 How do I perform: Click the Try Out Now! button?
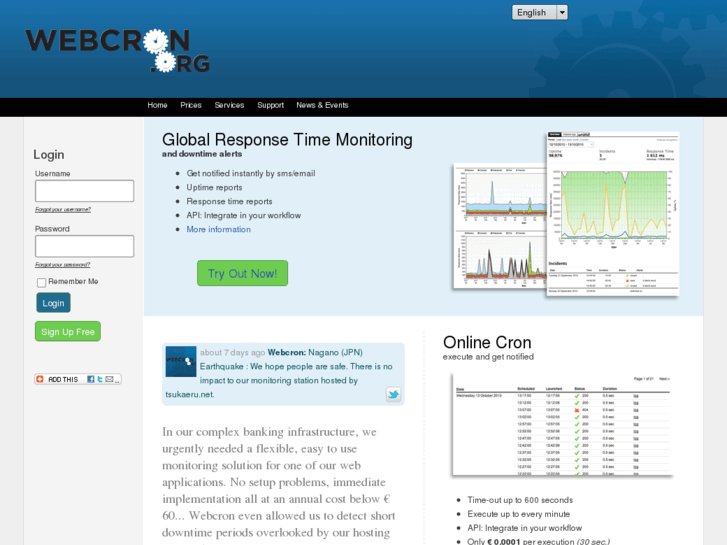[x=242, y=273]
